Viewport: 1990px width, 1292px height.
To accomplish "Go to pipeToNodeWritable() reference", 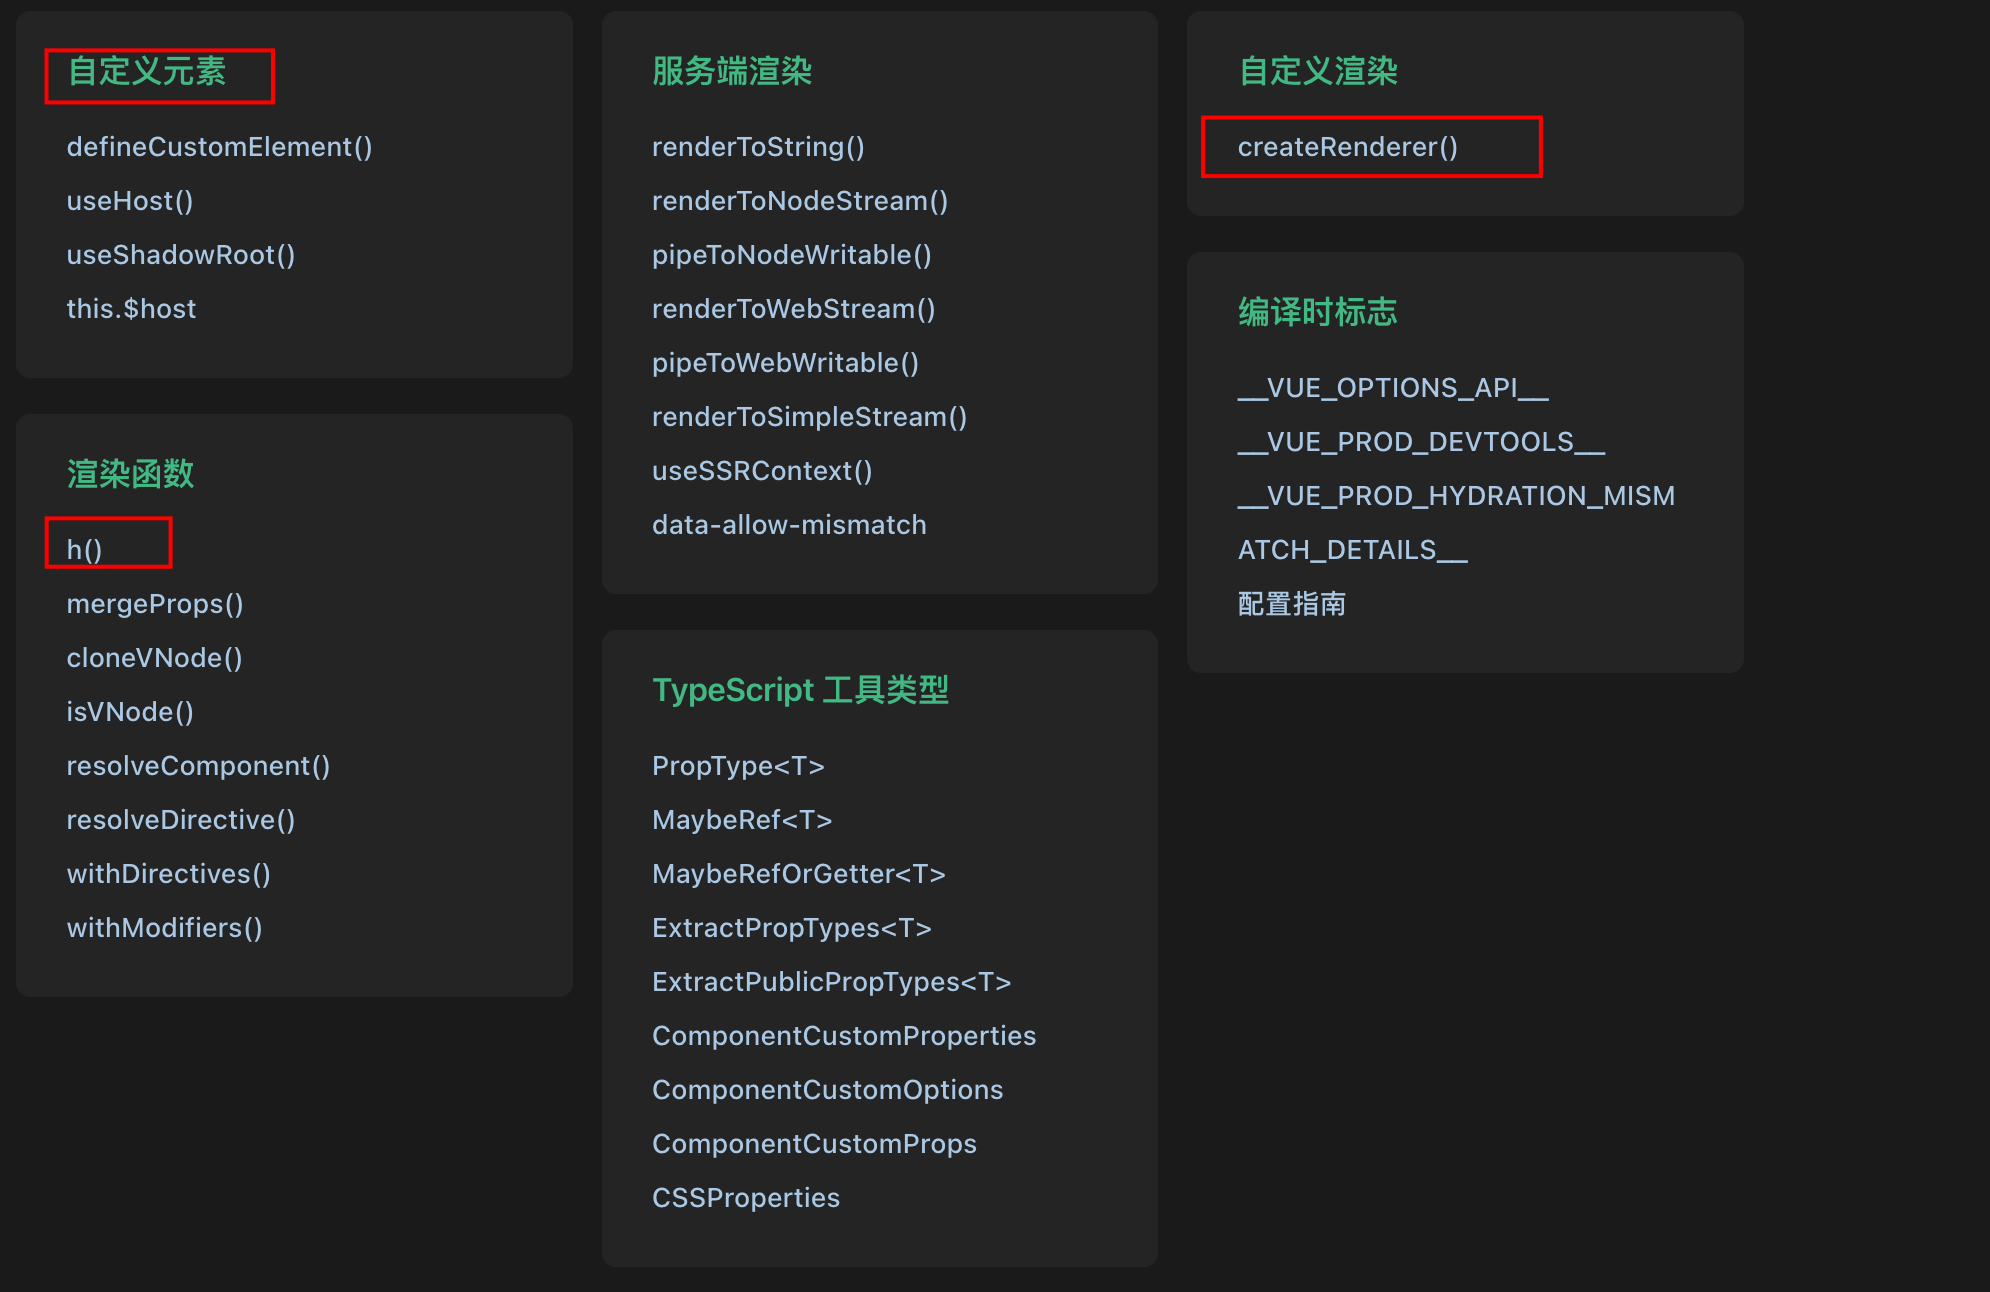I will pyautogui.click(x=792, y=255).
